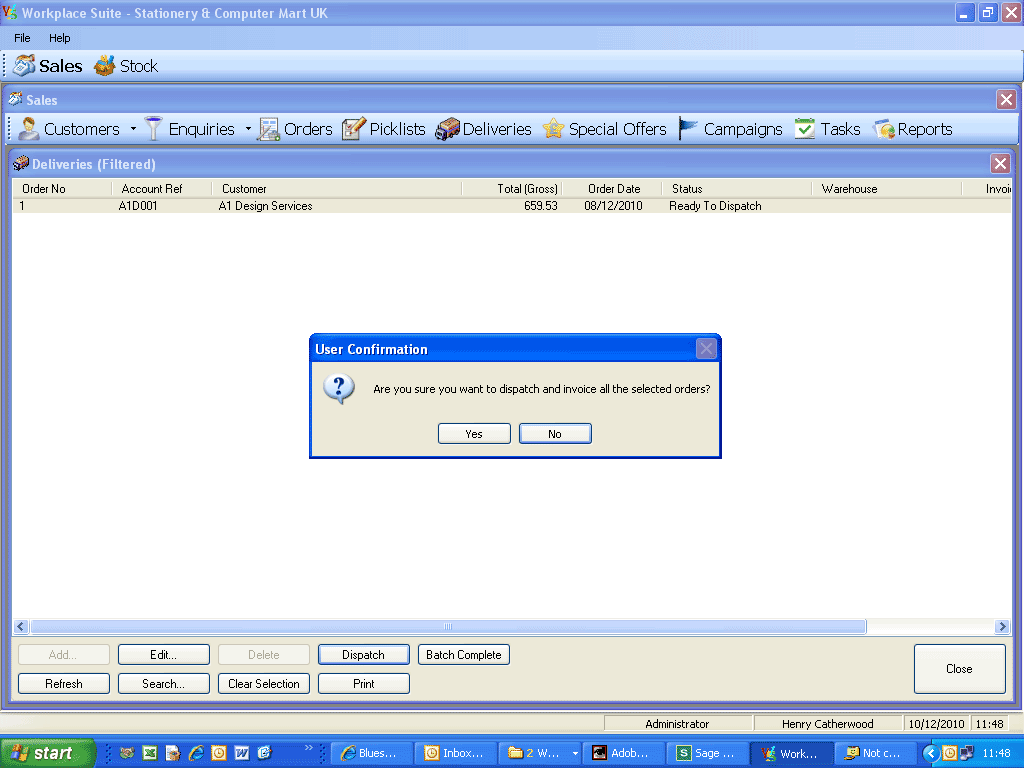Click the Campaigns flag icon
This screenshot has width=1024, height=768.
tap(688, 129)
